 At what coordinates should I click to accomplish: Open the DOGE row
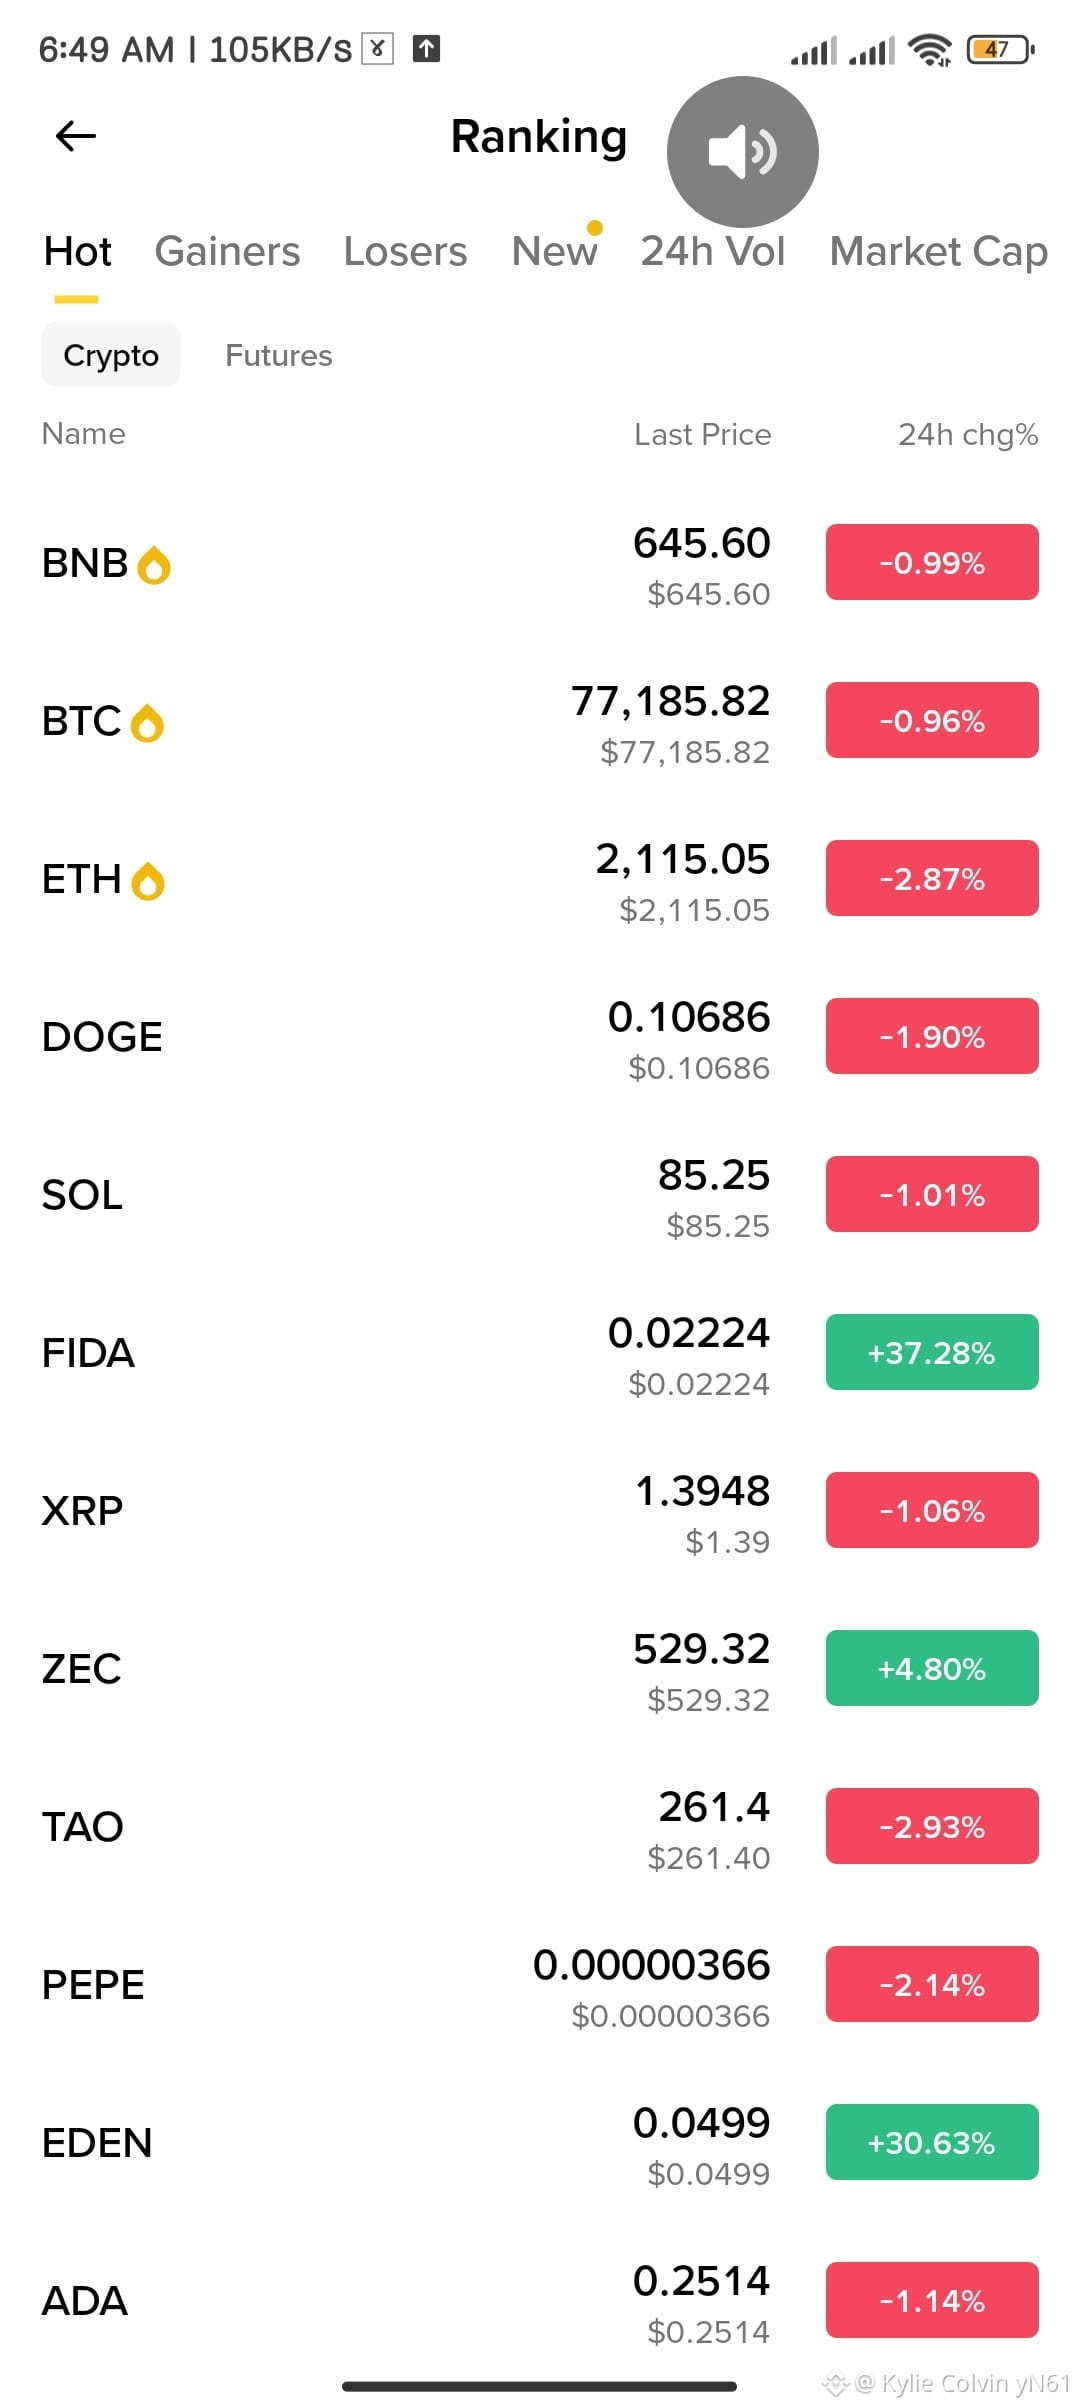pos(540,1037)
